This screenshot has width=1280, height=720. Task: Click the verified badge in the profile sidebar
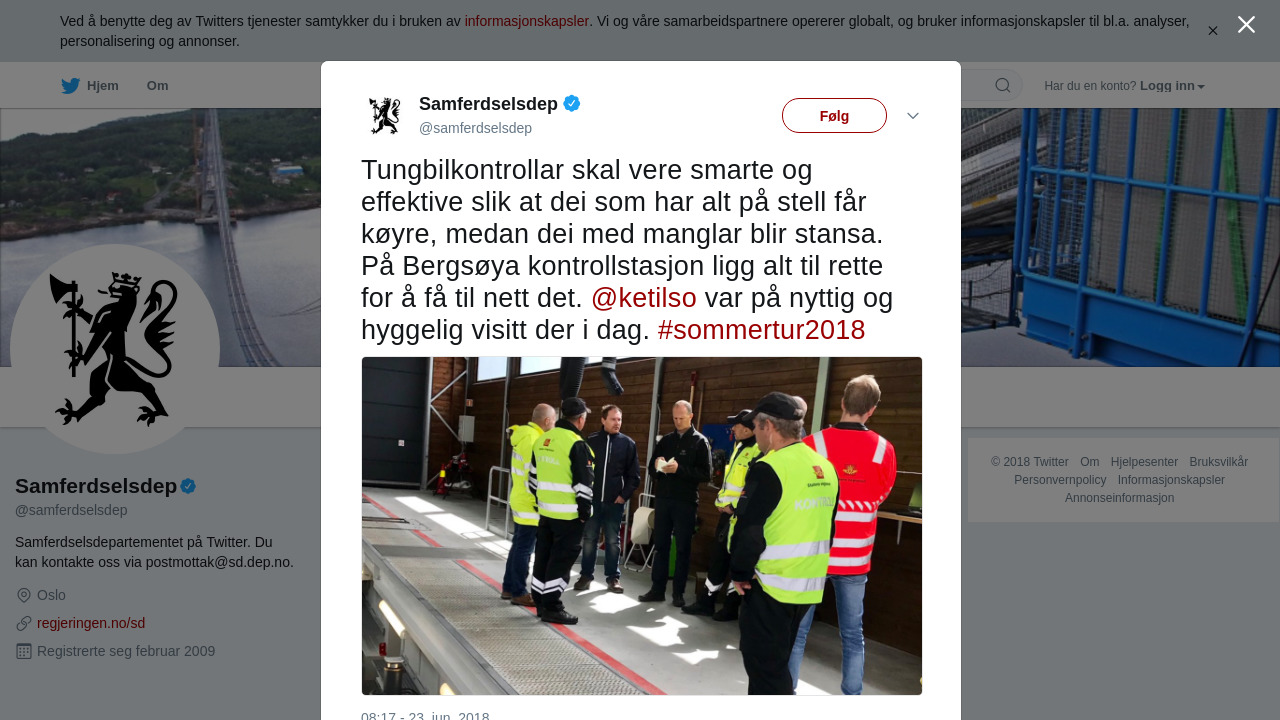coord(188,486)
